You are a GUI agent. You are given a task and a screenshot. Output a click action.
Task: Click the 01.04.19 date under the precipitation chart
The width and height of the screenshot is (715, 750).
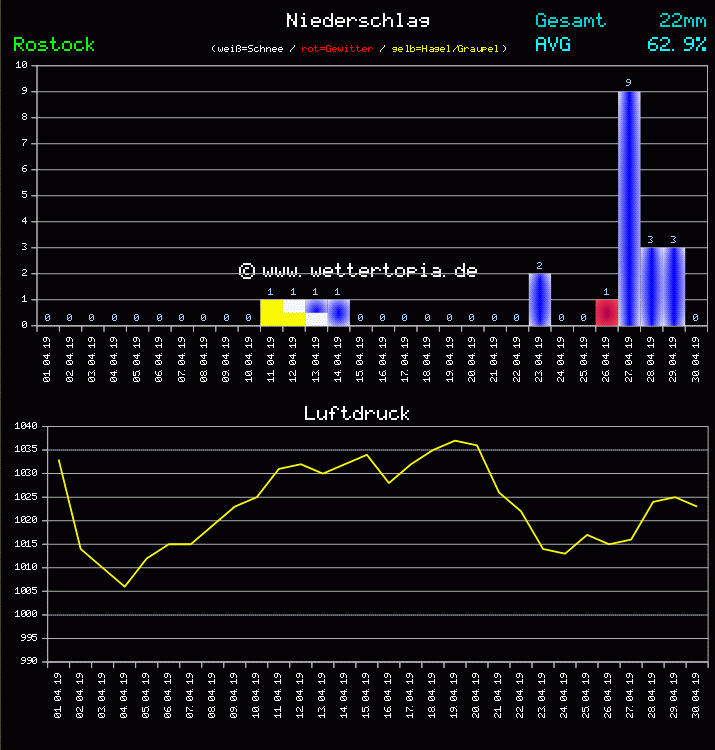[47, 357]
